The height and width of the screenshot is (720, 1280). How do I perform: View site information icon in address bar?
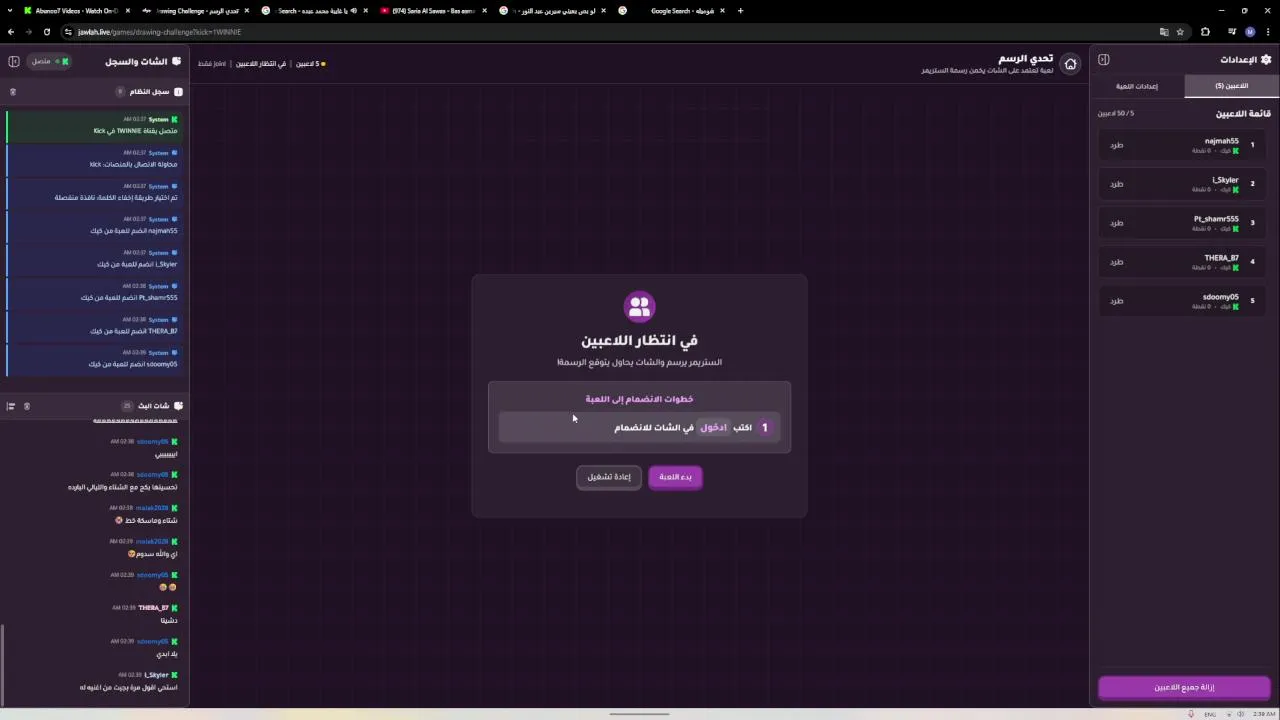[x=67, y=32]
